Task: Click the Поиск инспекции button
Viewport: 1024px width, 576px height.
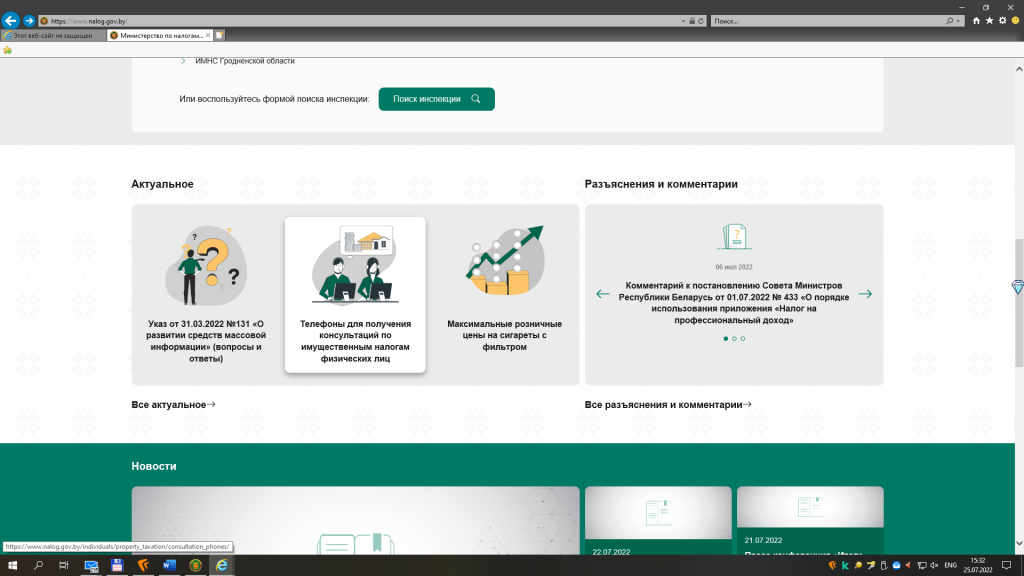Action: (x=436, y=99)
